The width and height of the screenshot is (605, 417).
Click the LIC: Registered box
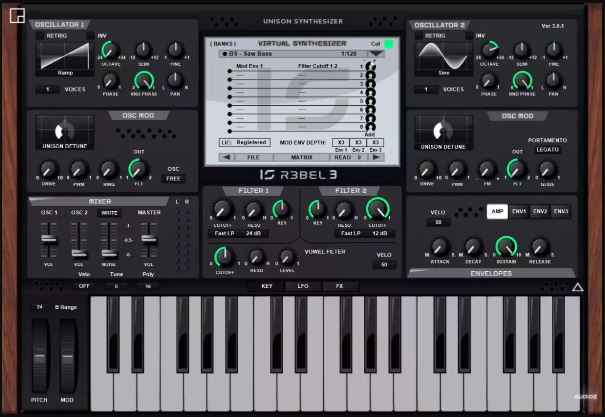245,142
